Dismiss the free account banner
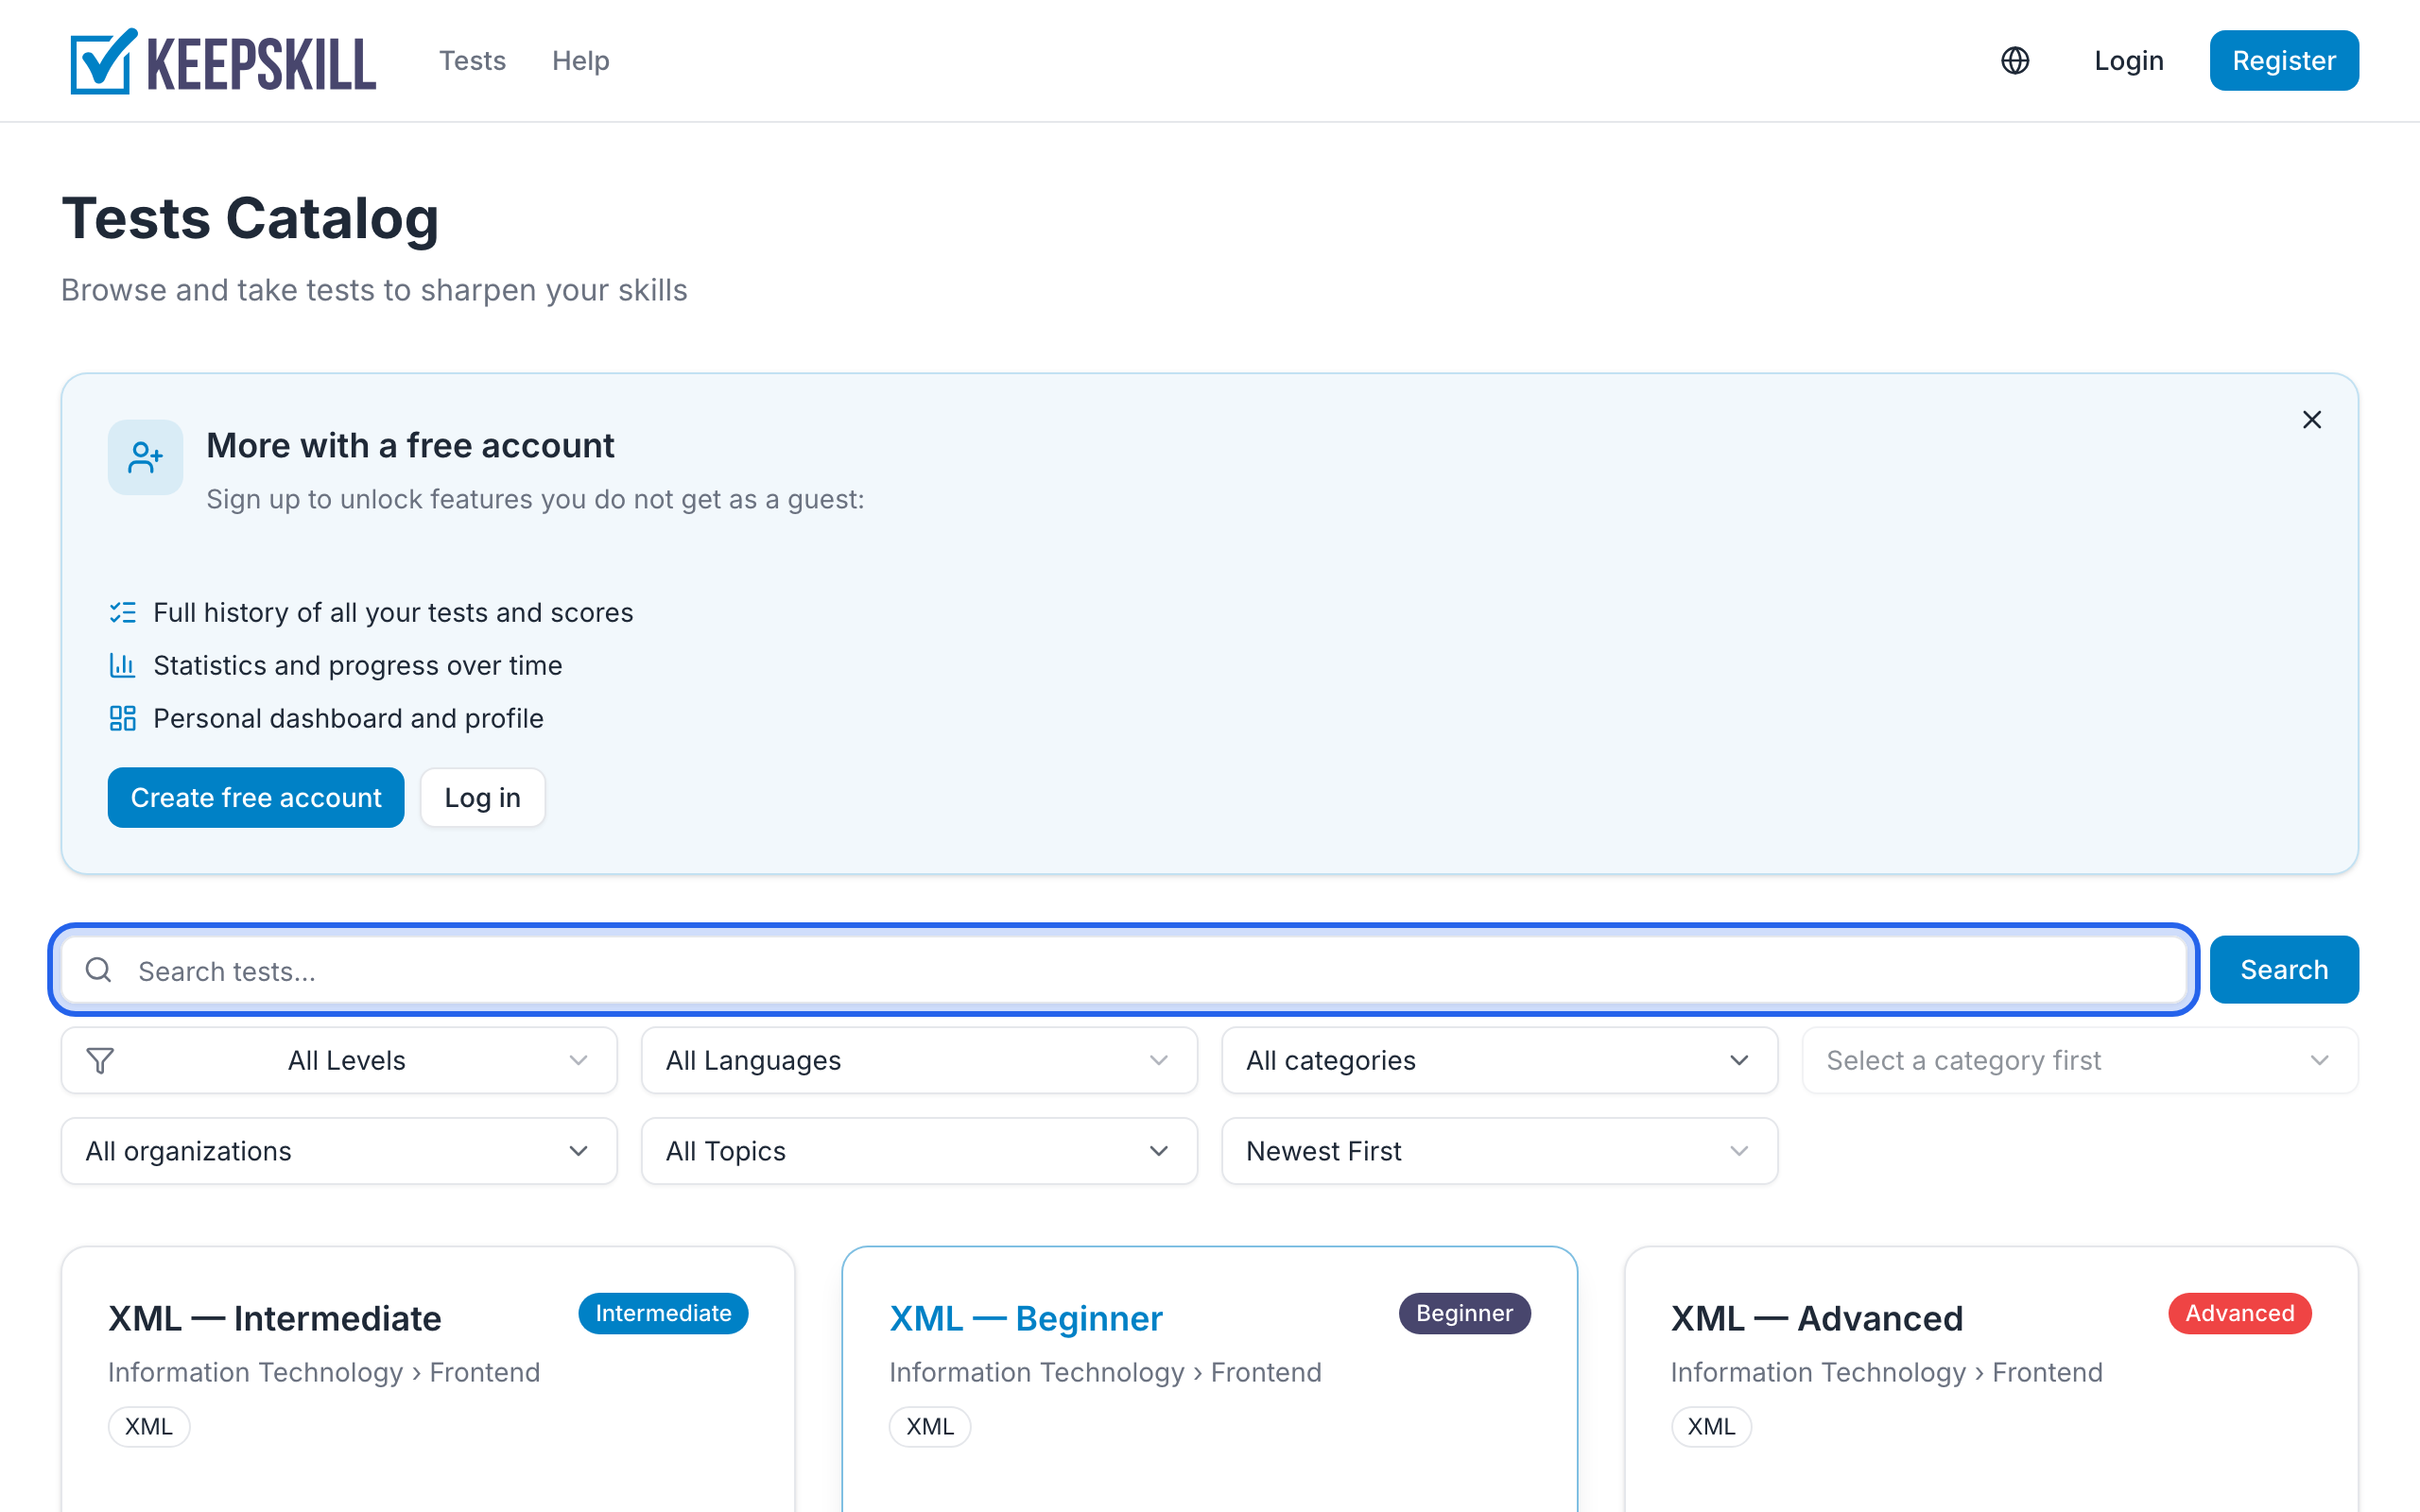 [2311, 420]
